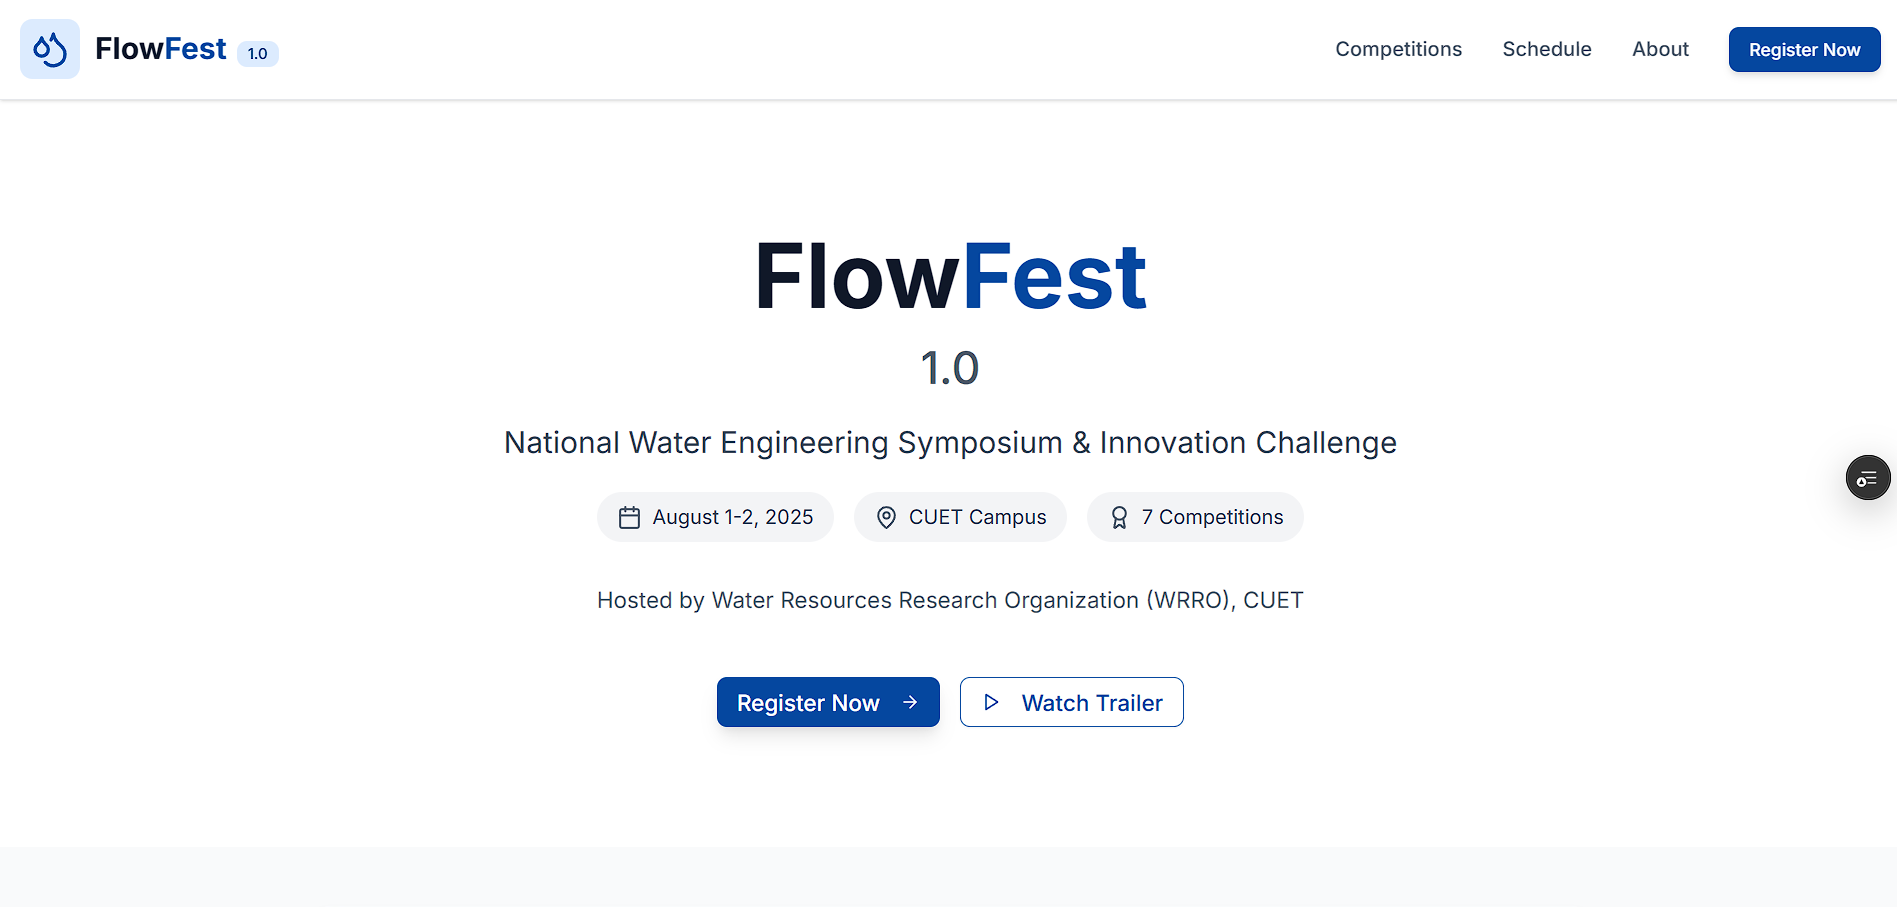Click the location pin icon beside CUET Campus

(x=886, y=517)
